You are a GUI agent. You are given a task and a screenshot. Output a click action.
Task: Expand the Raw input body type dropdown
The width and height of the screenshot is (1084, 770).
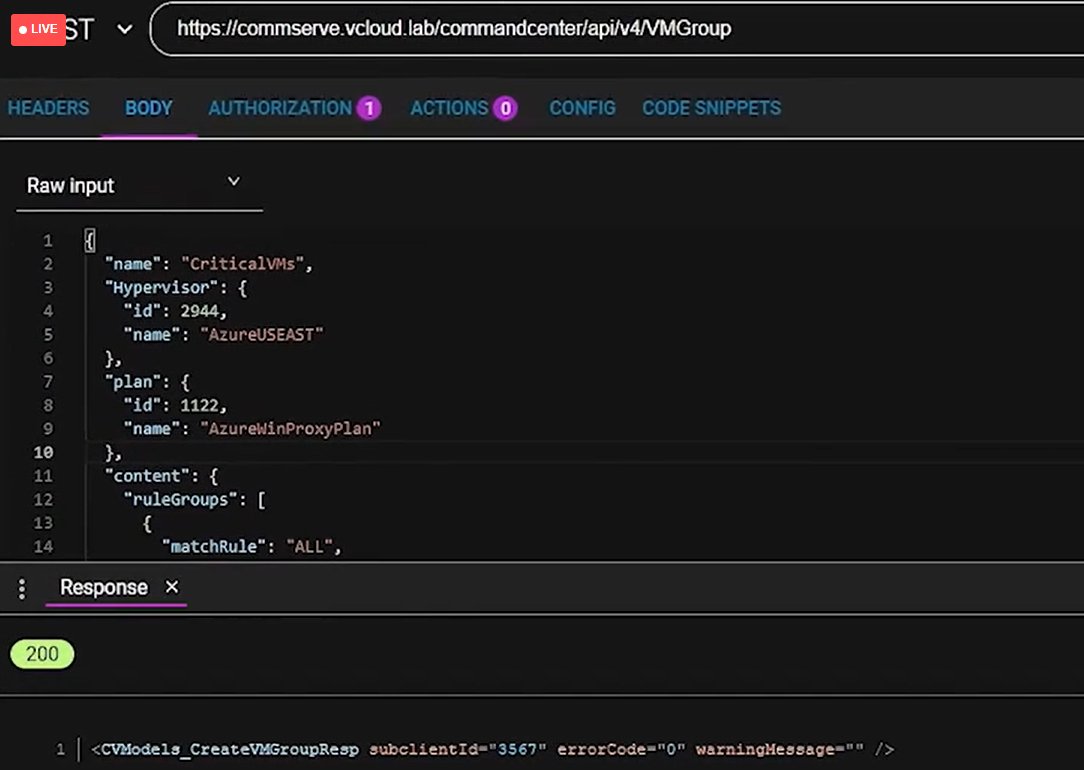pyautogui.click(x=139, y=185)
